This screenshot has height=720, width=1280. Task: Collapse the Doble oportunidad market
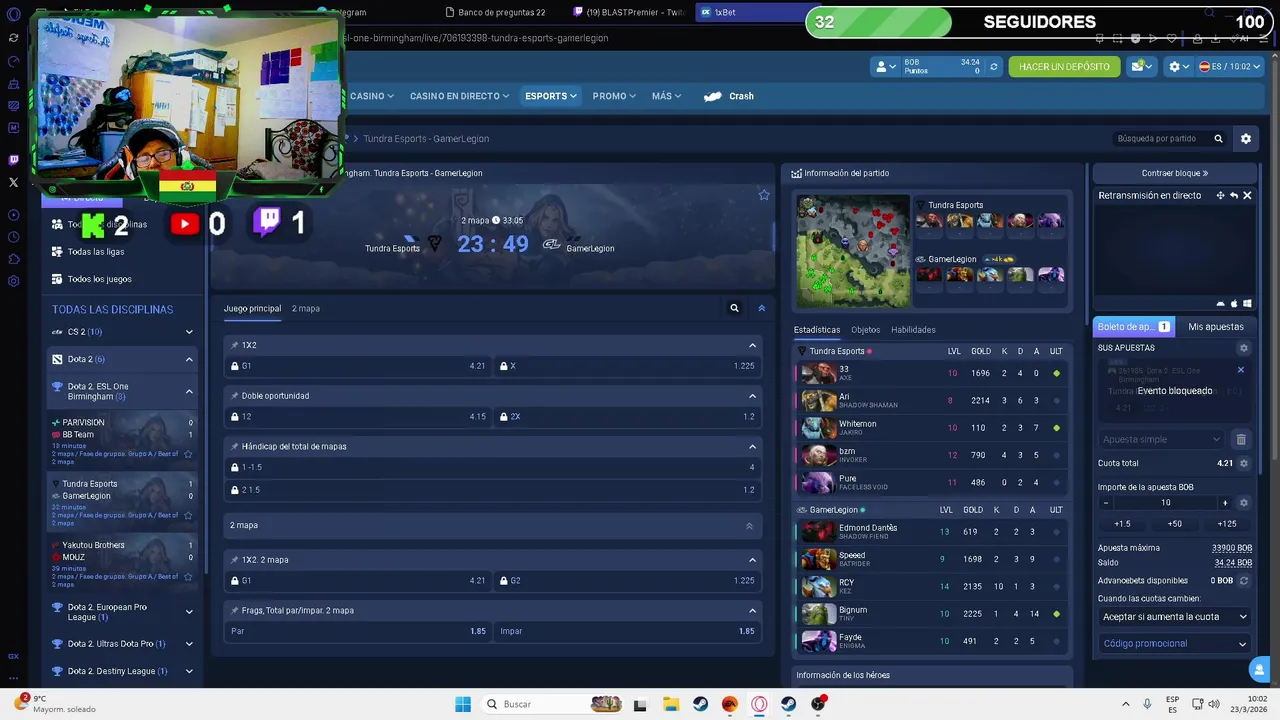point(752,396)
